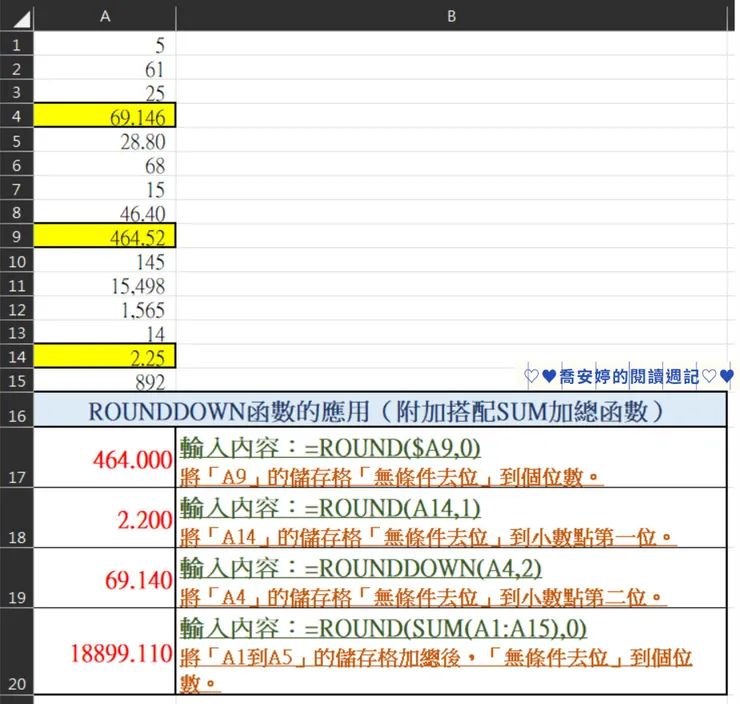Select row 12 header
Screen dimensions: 740x704
(x=17, y=308)
